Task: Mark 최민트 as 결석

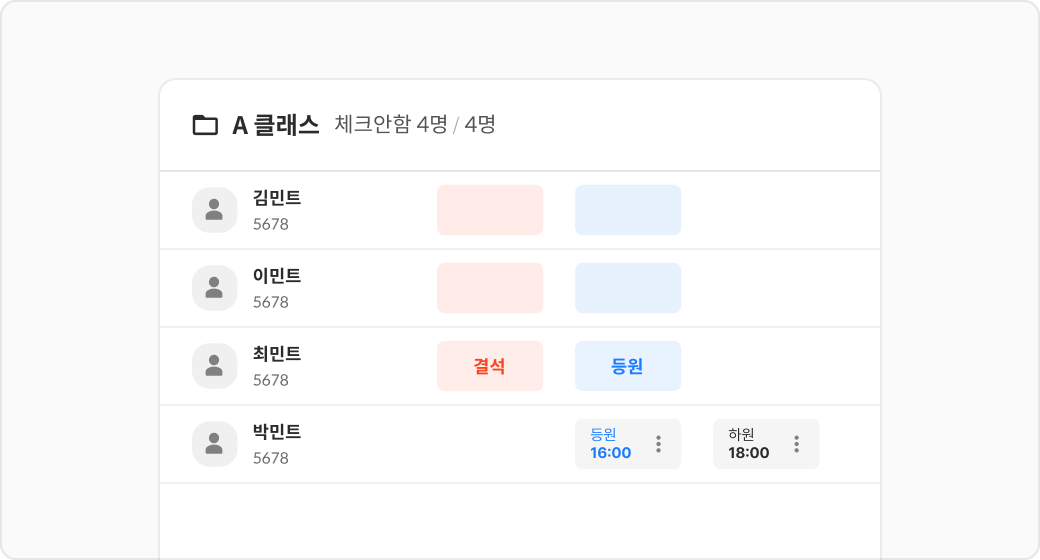Action: [x=490, y=366]
